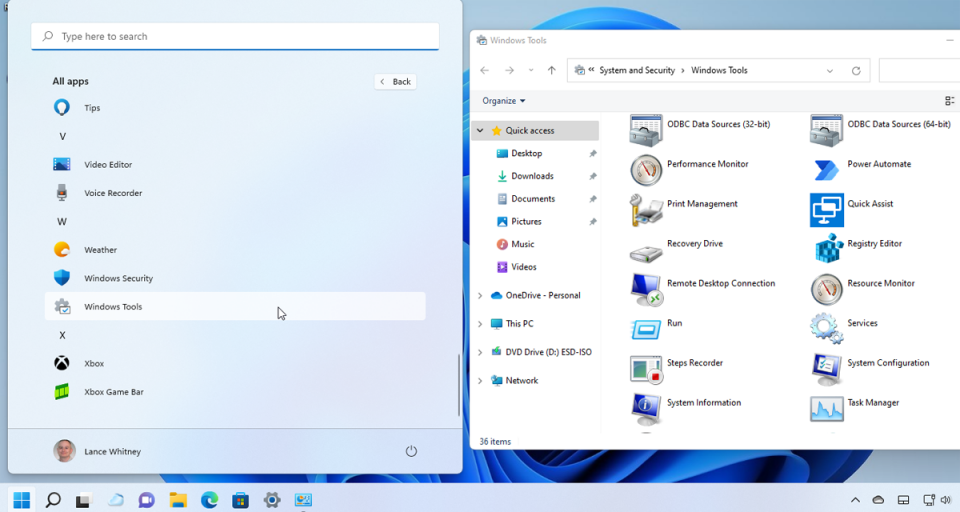Click System and Security breadcrumb
Viewport: 960px width, 512px height.
(x=637, y=70)
